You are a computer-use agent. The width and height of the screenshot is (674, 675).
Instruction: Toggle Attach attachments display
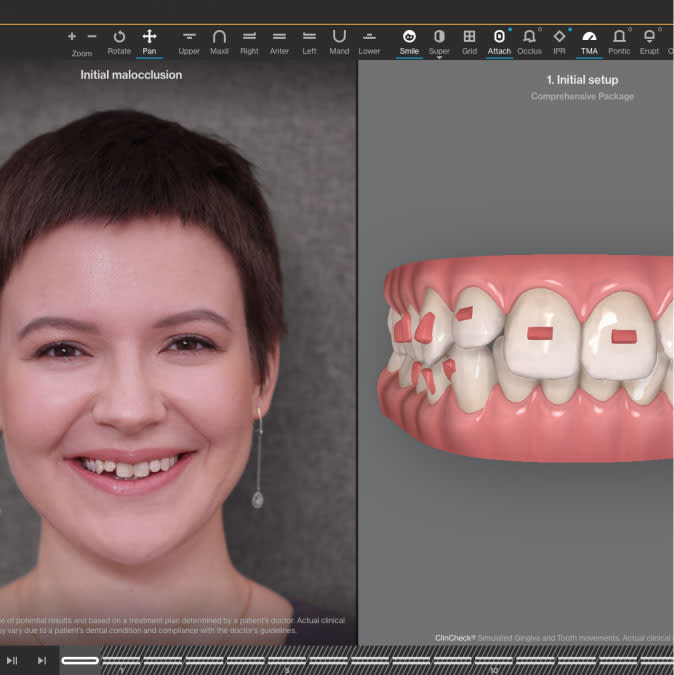499,37
